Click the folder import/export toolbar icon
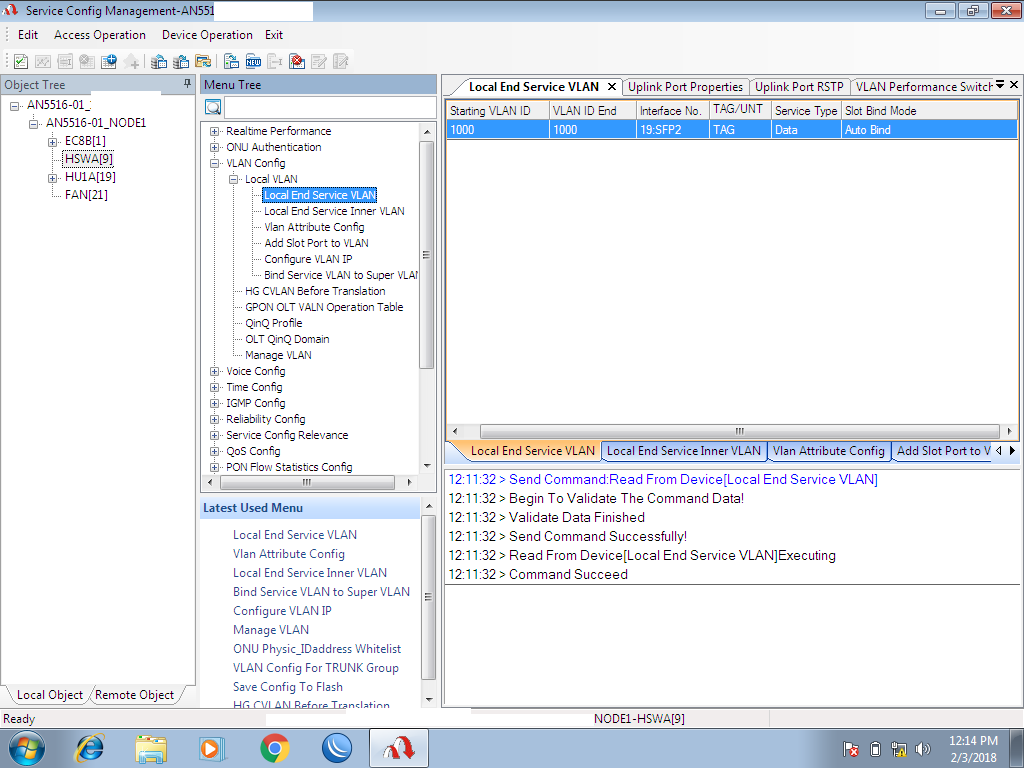 [203, 61]
